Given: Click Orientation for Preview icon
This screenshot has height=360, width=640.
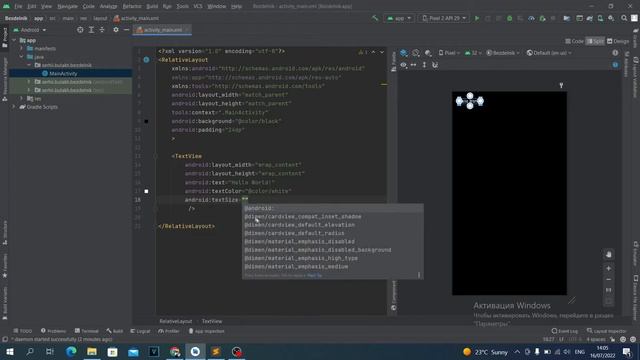Looking at the screenshot, I should [x=416, y=53].
